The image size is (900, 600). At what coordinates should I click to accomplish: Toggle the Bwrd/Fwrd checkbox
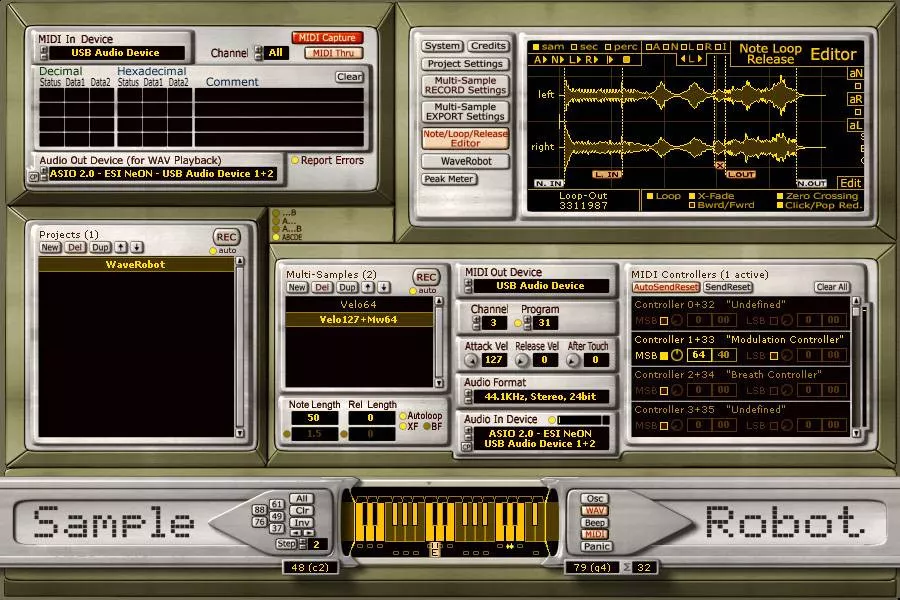[x=692, y=205]
